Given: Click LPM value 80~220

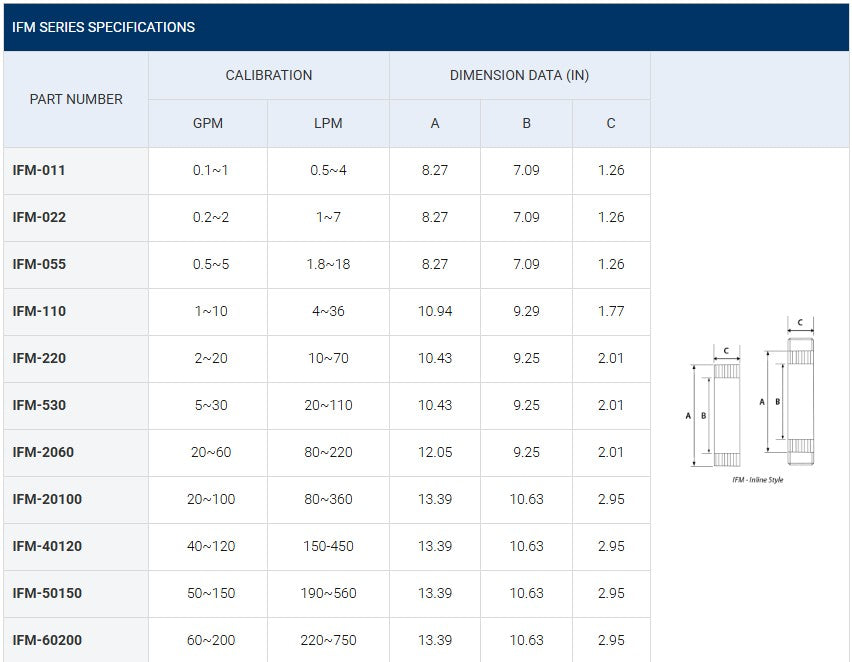Looking at the screenshot, I should [x=328, y=452].
